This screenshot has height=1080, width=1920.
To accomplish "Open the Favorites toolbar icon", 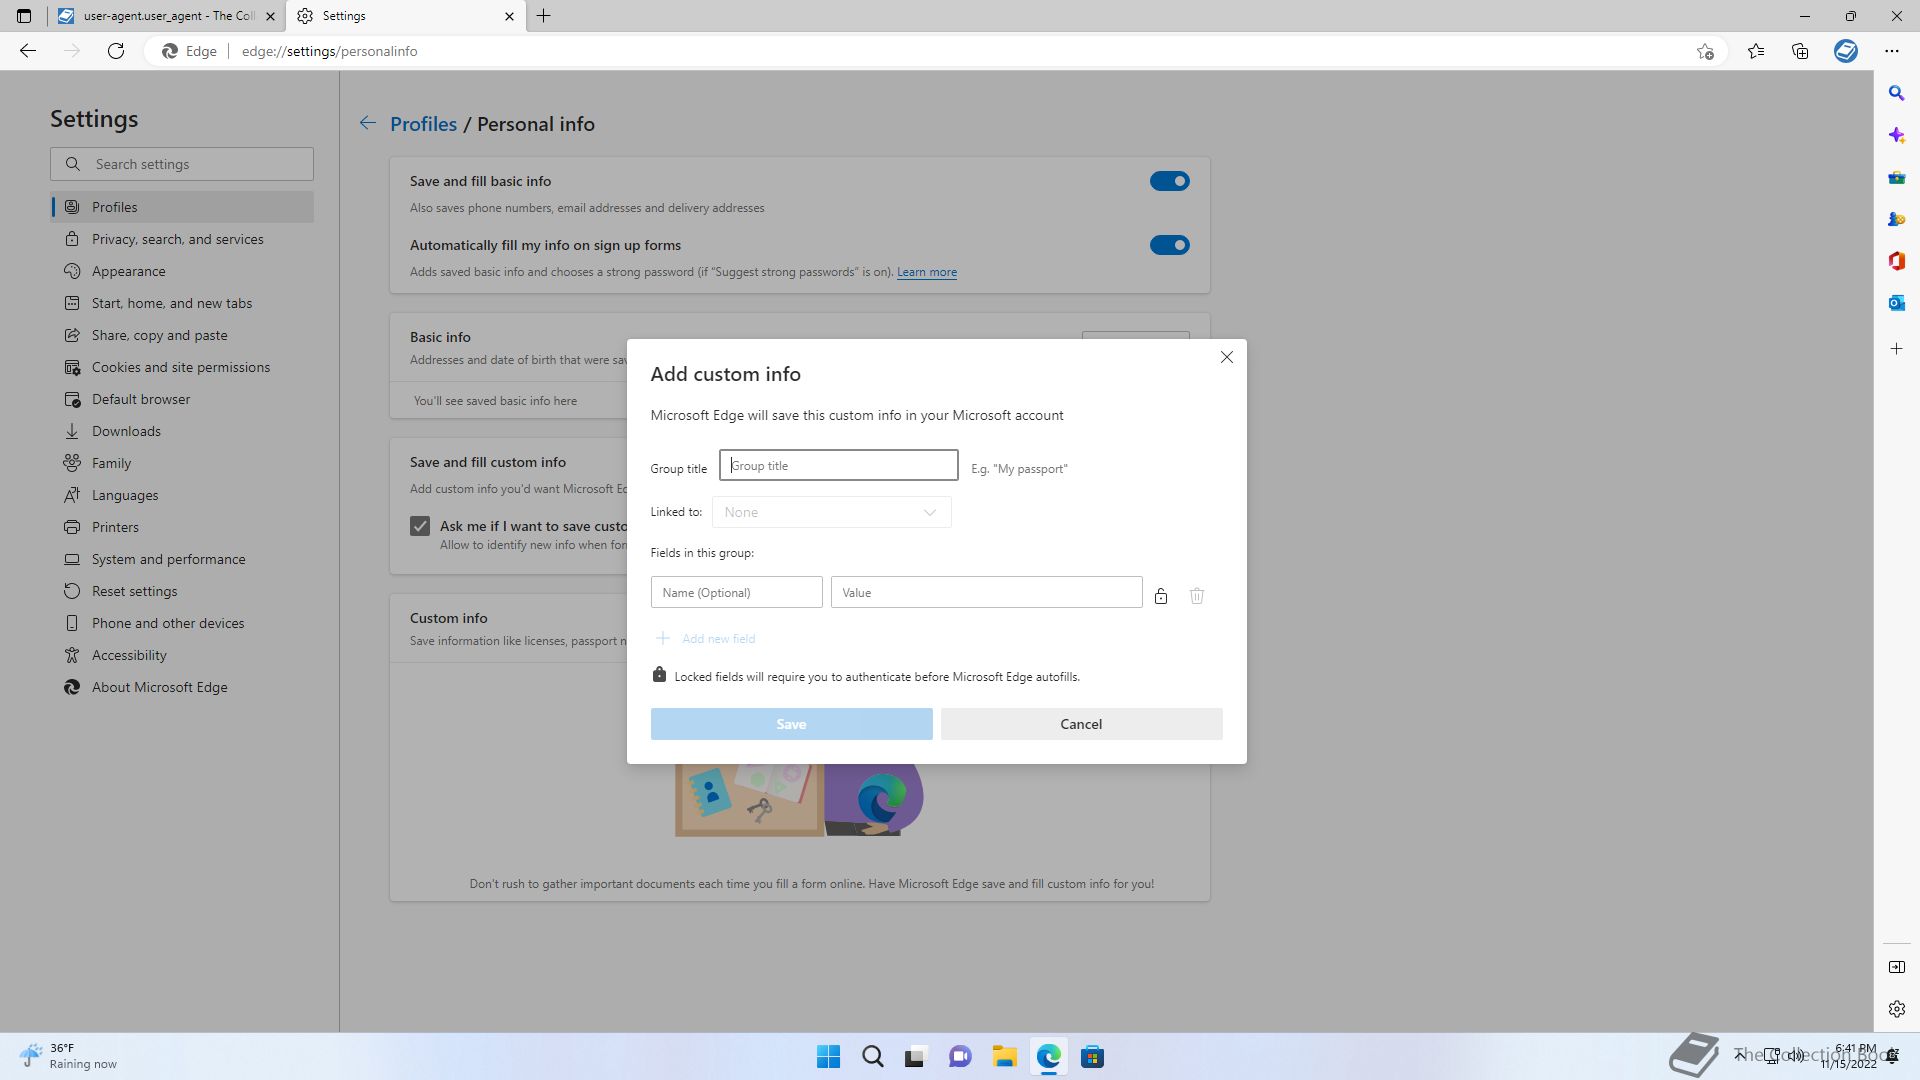I will pyautogui.click(x=1756, y=51).
